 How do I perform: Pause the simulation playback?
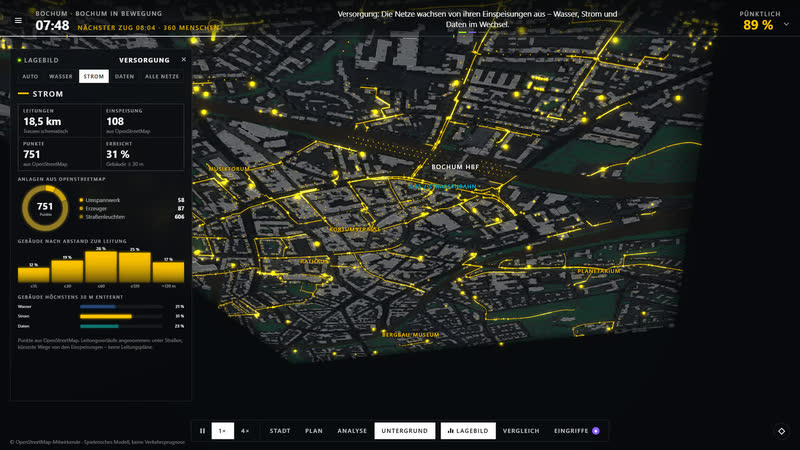click(203, 431)
